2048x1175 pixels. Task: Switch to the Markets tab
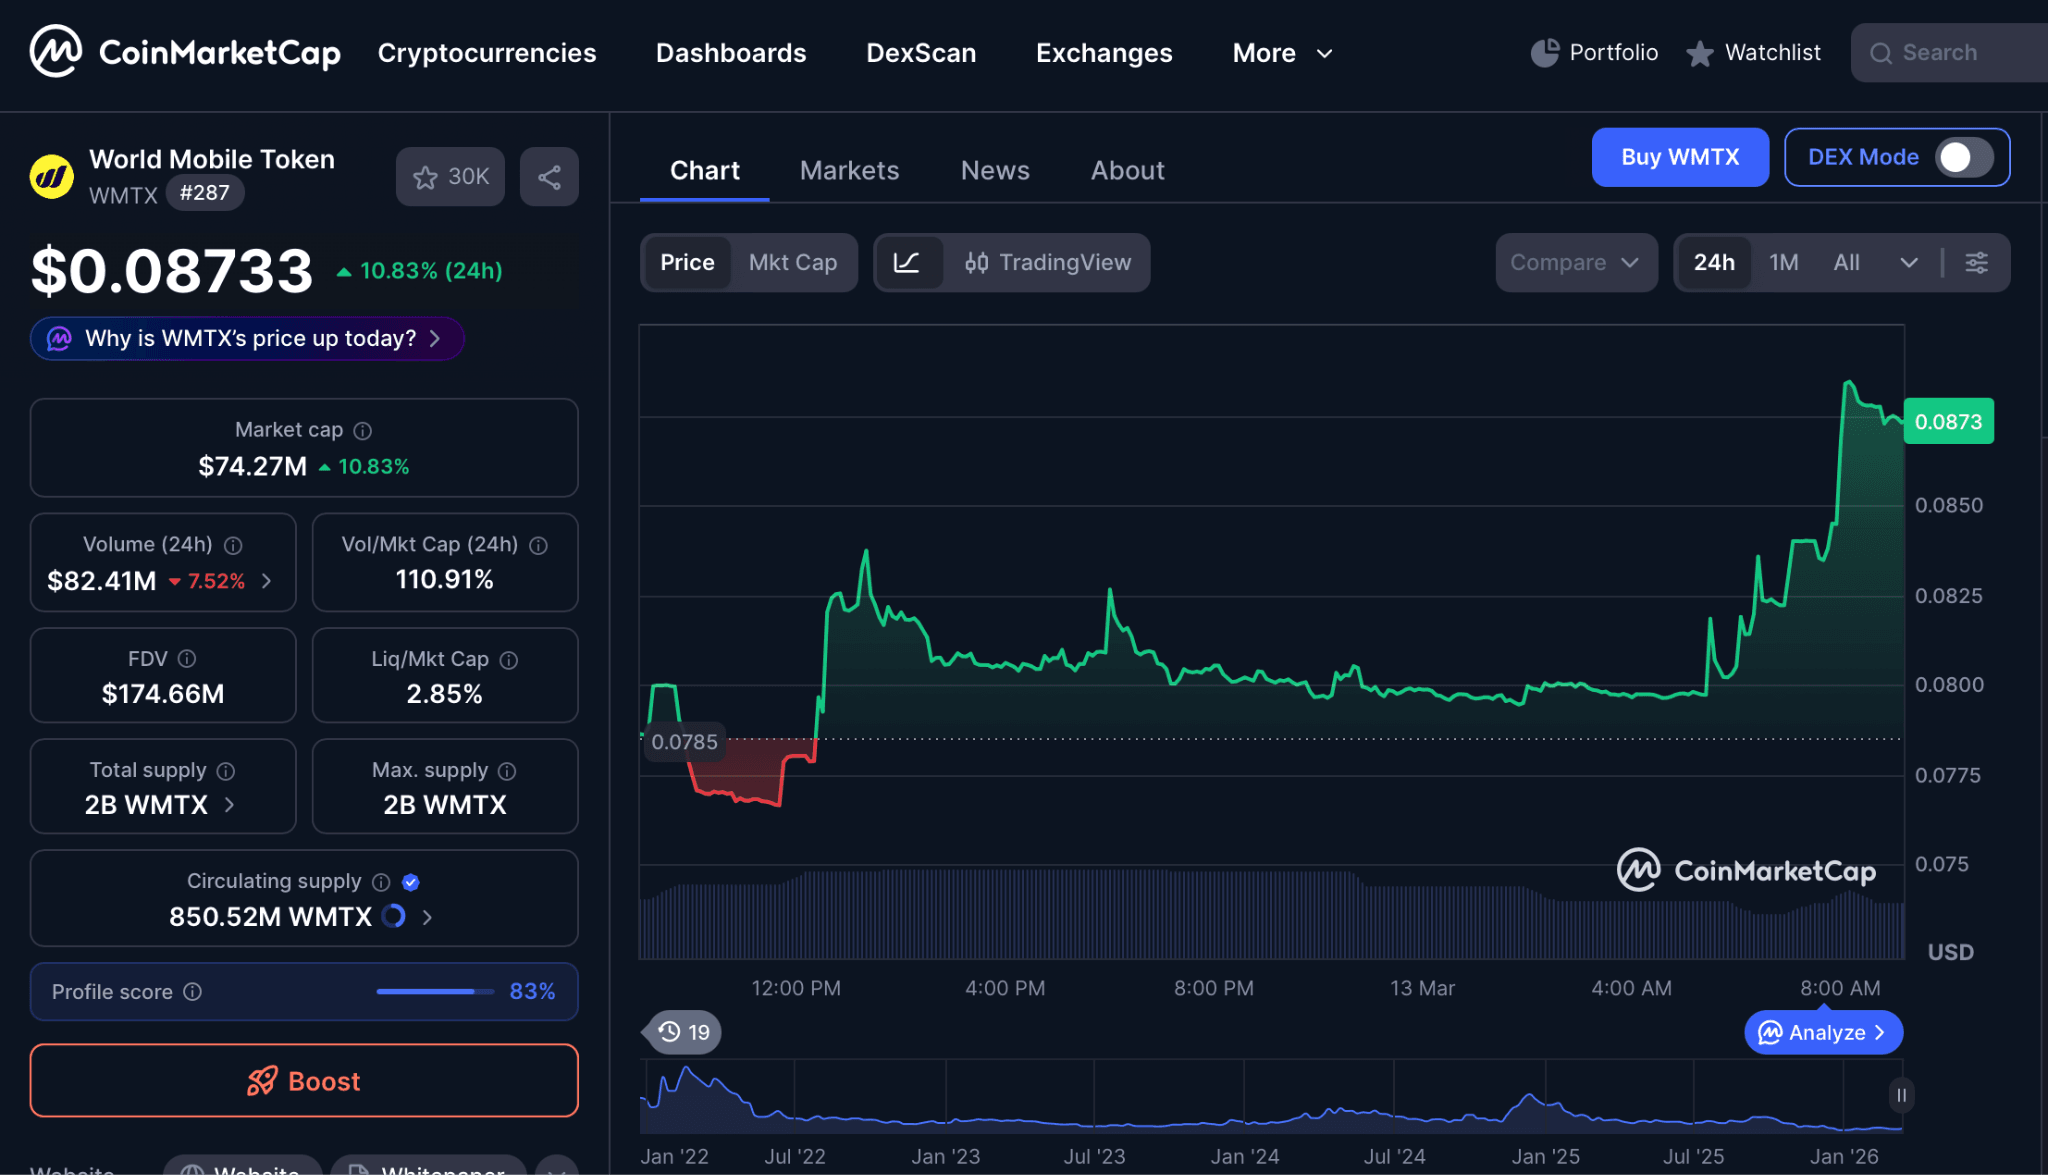point(849,170)
